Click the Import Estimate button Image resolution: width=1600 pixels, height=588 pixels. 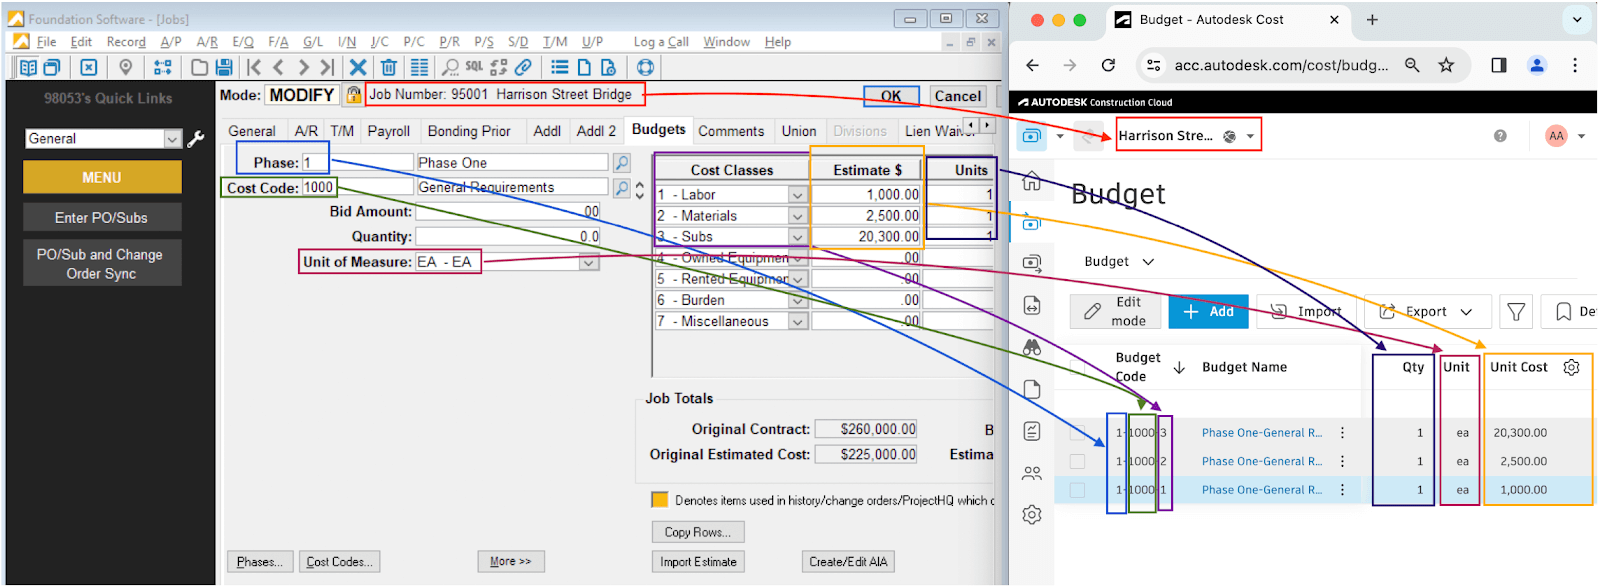point(698,562)
